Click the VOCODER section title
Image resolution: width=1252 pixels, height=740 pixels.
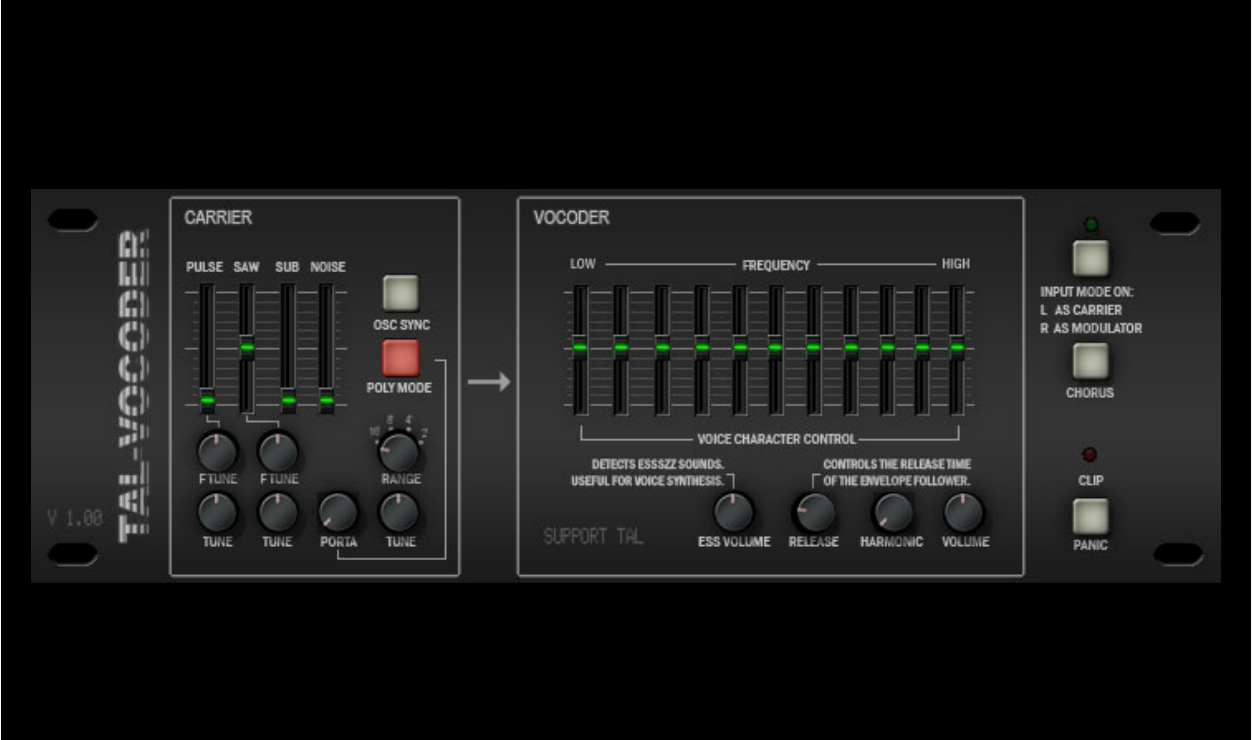(x=571, y=217)
